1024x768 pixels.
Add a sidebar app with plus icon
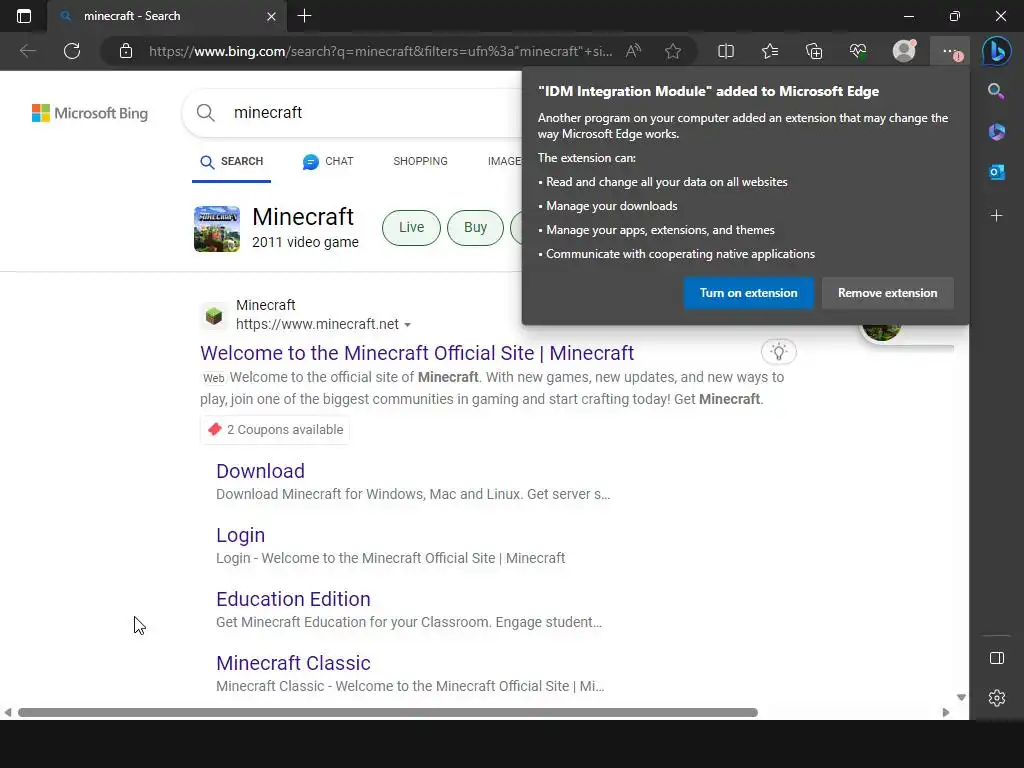997,216
